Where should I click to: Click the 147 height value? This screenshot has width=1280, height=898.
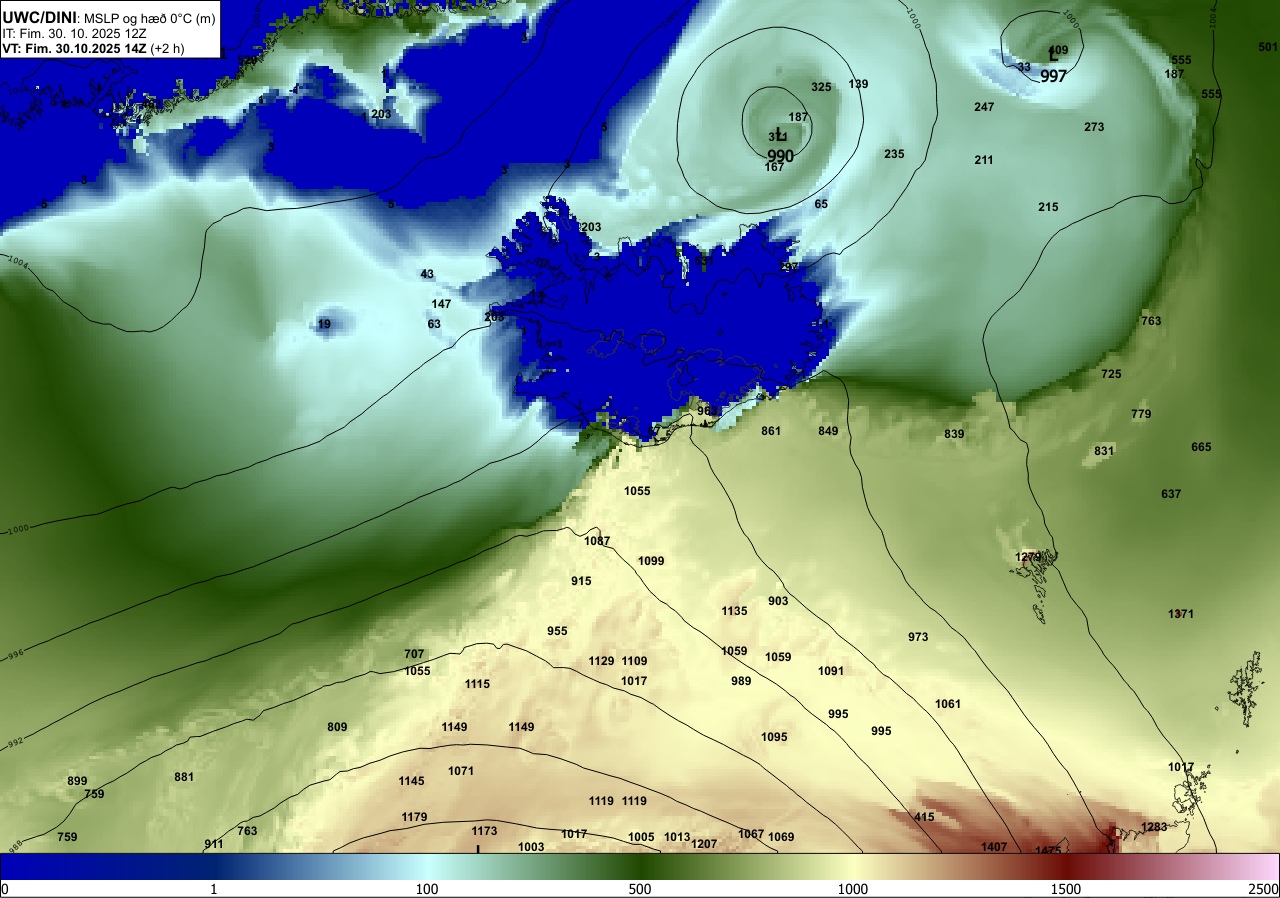coord(441,304)
